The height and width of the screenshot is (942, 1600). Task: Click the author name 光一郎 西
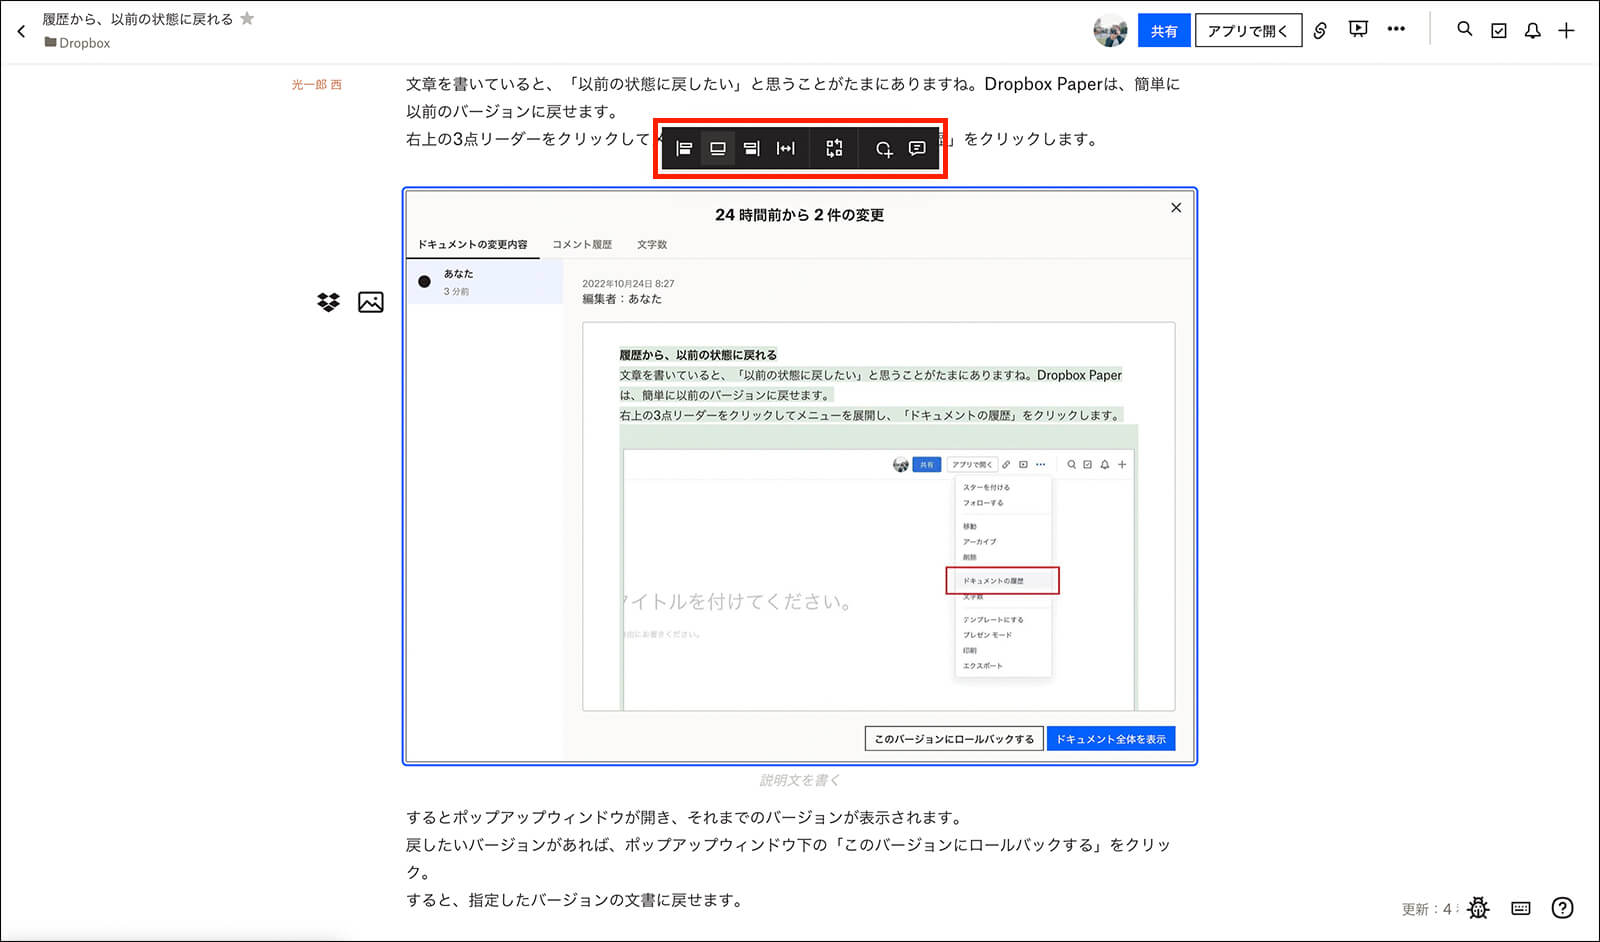(x=316, y=85)
